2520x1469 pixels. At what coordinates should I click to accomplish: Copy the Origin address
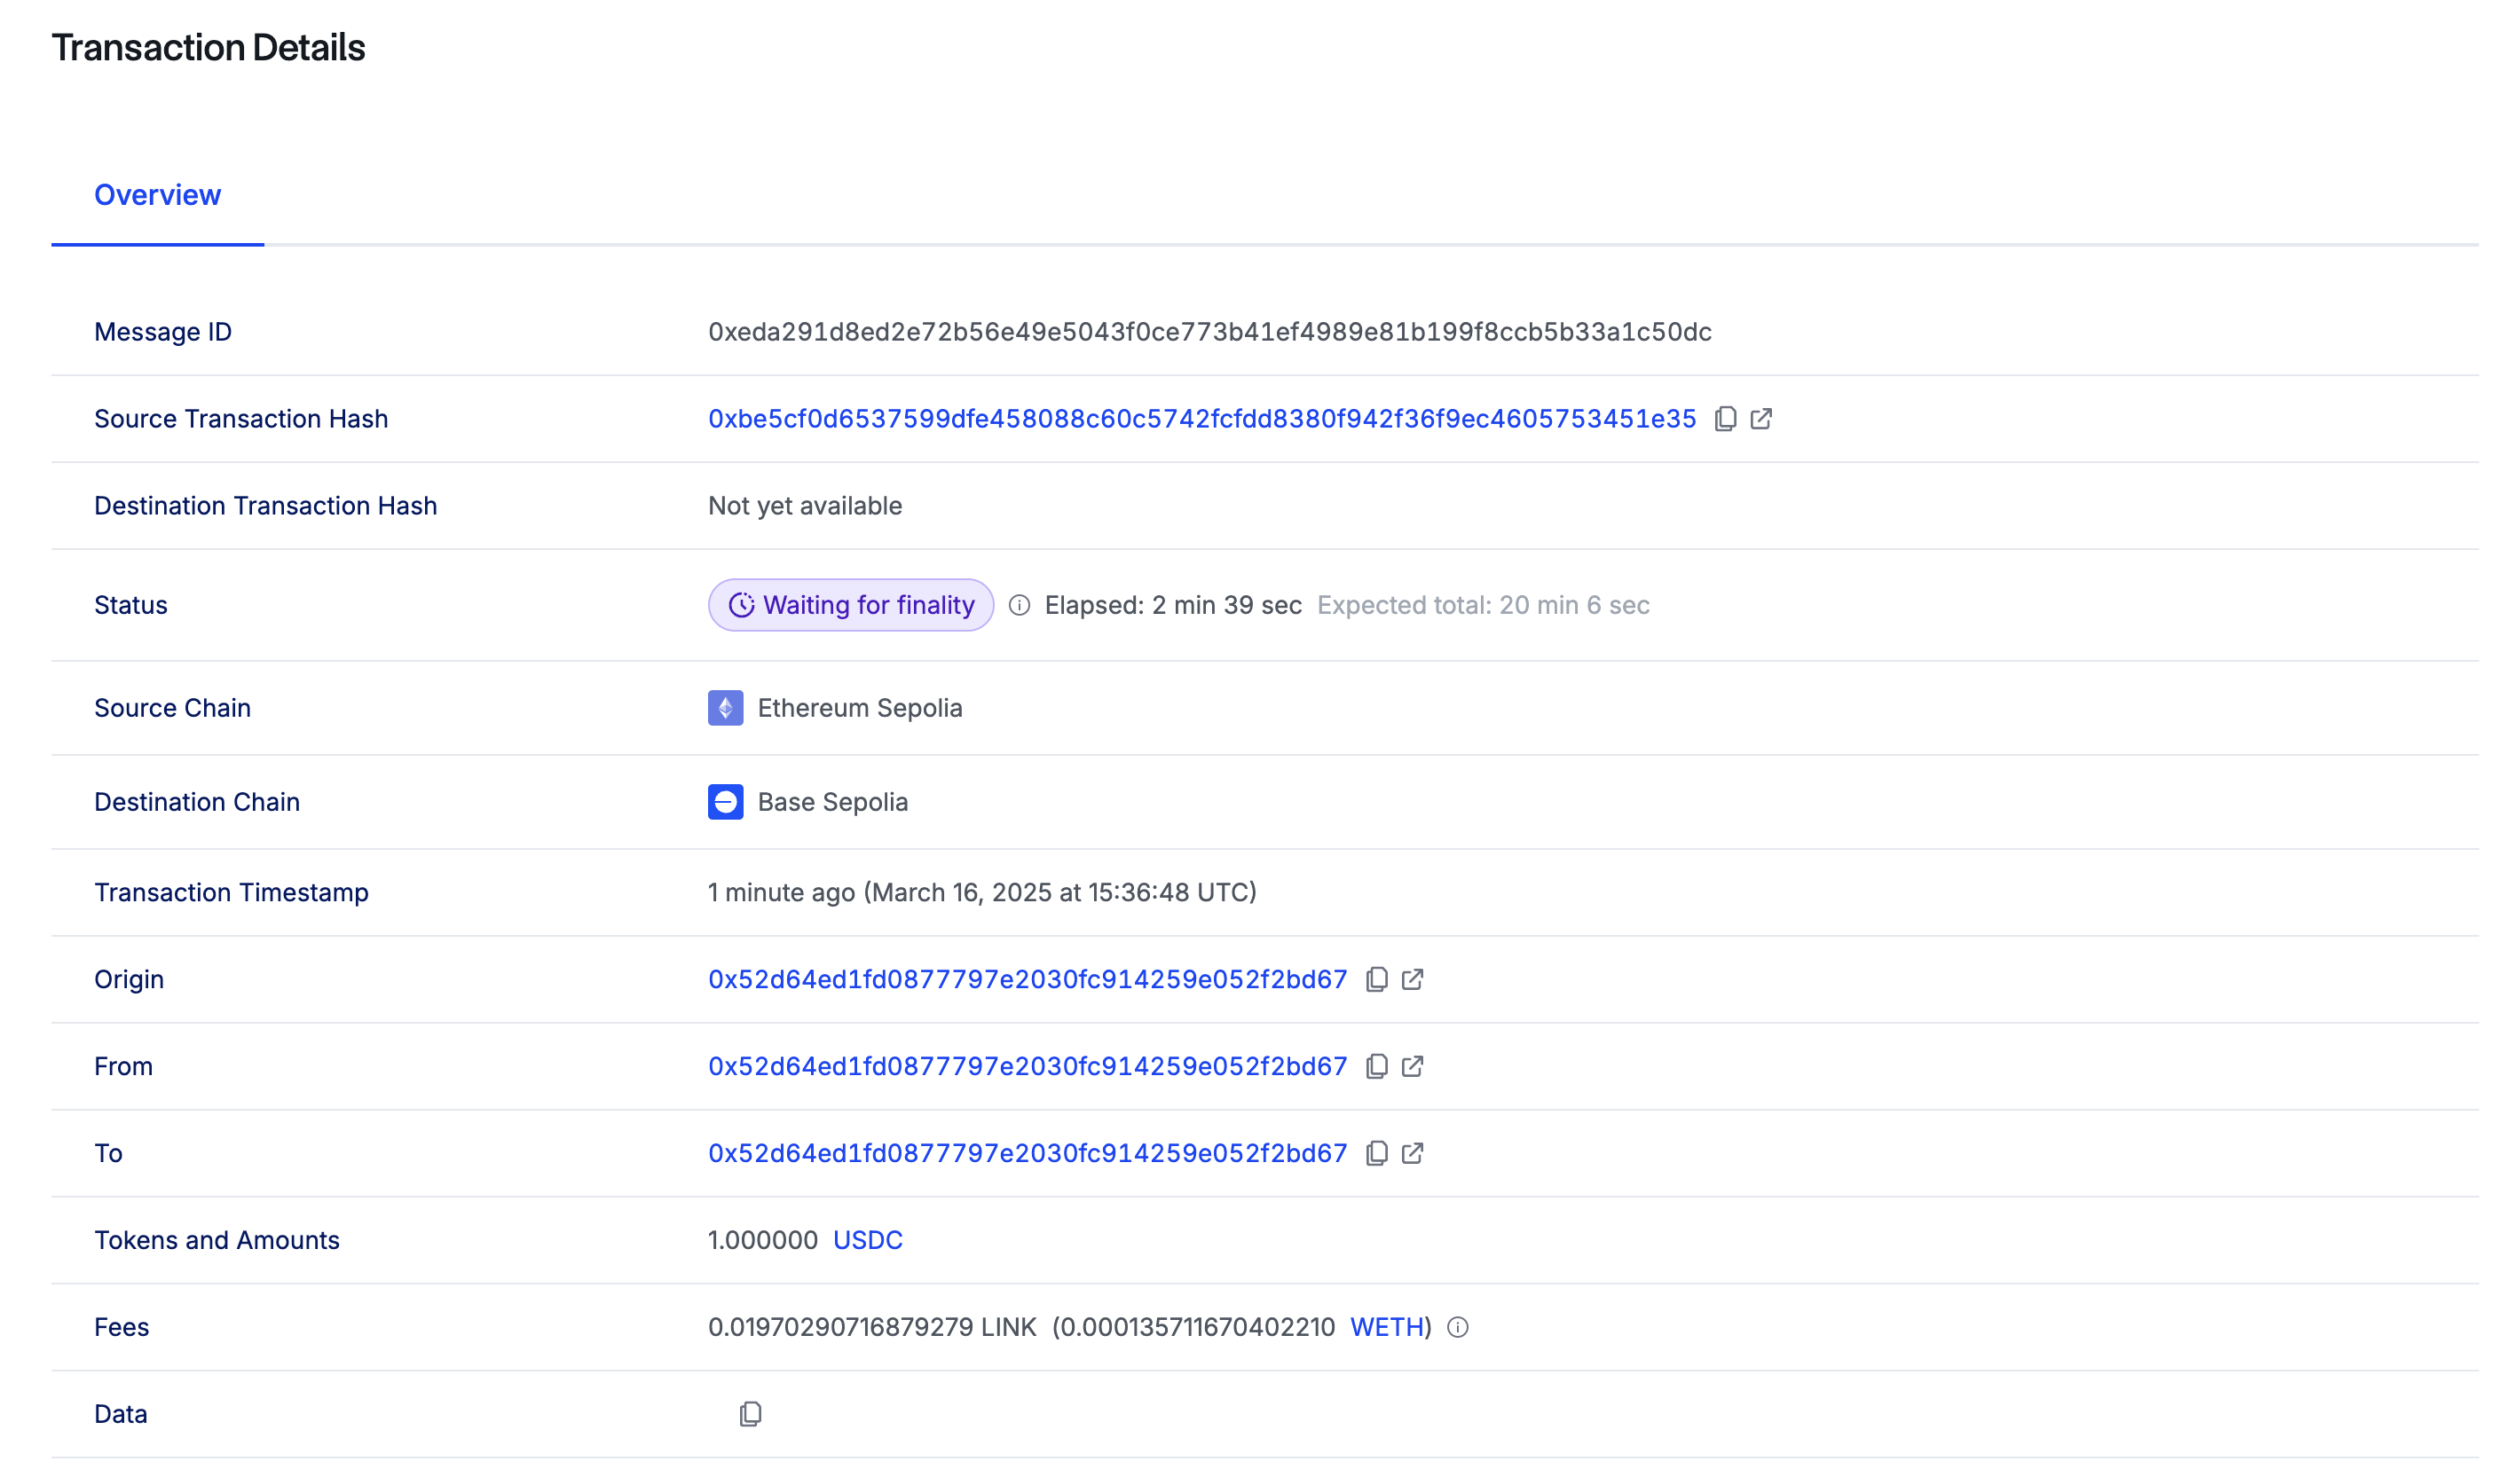pos(1376,980)
